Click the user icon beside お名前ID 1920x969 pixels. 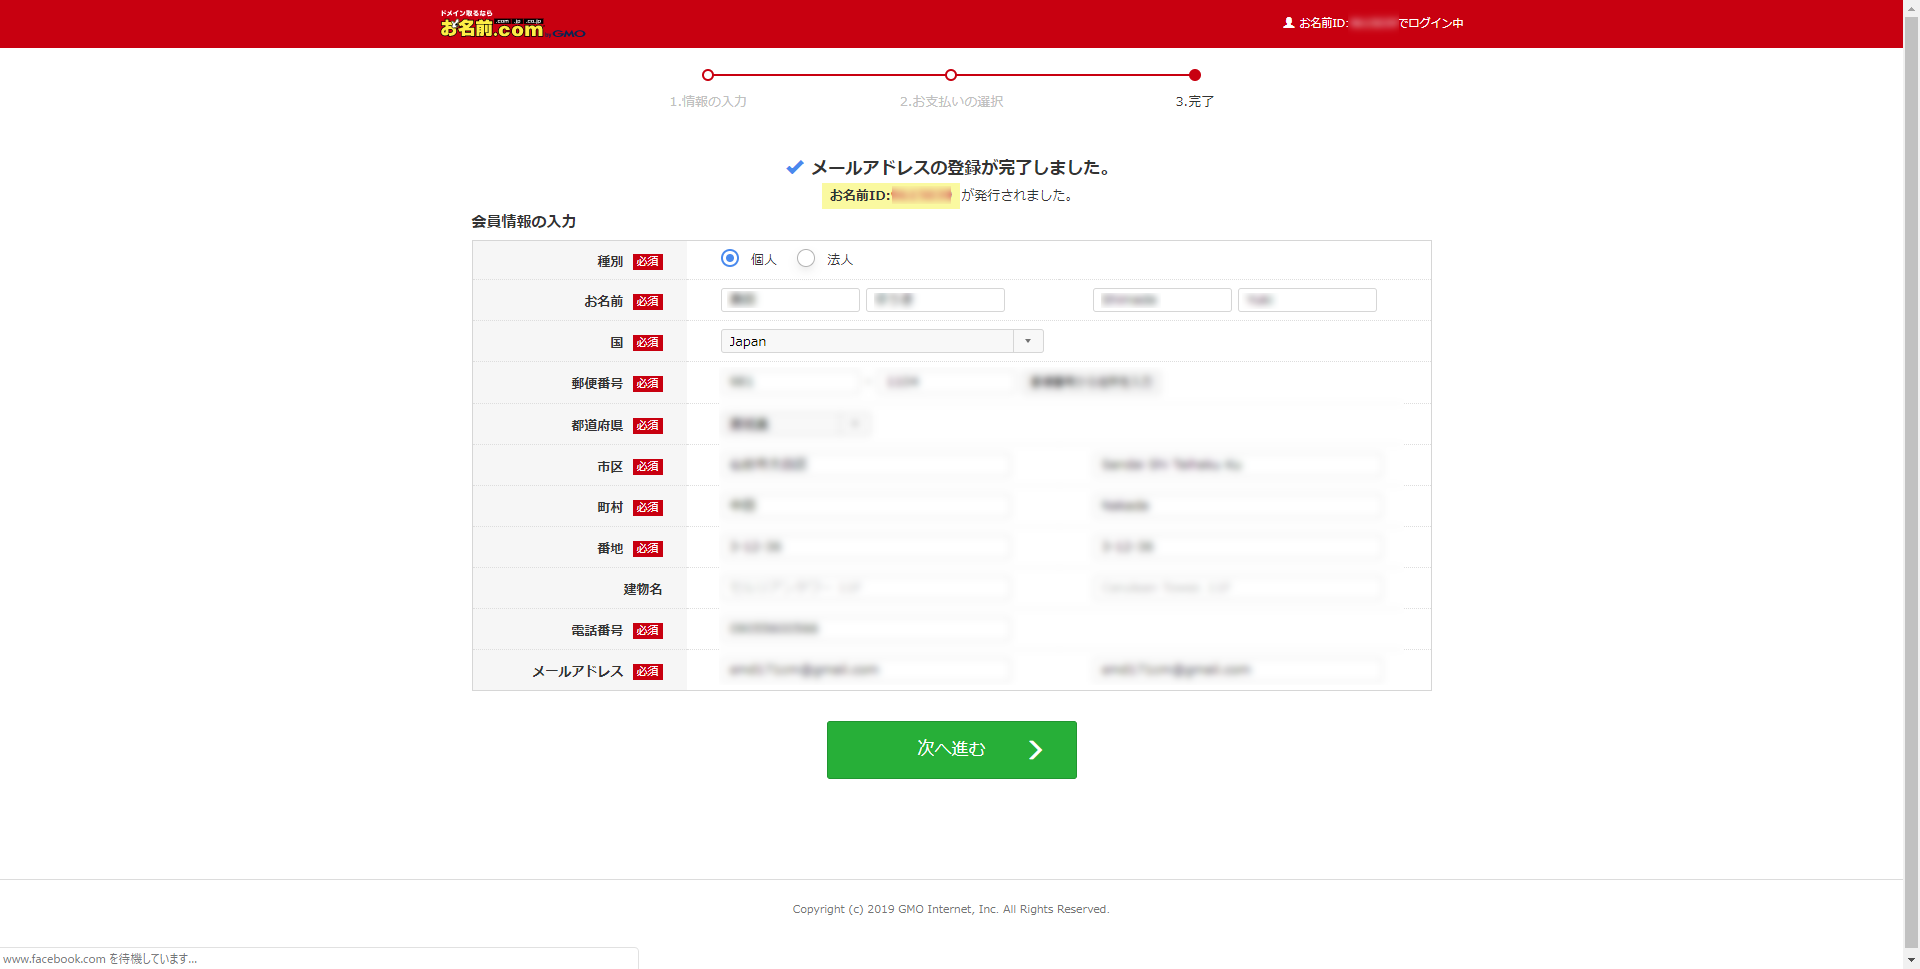click(x=1289, y=22)
